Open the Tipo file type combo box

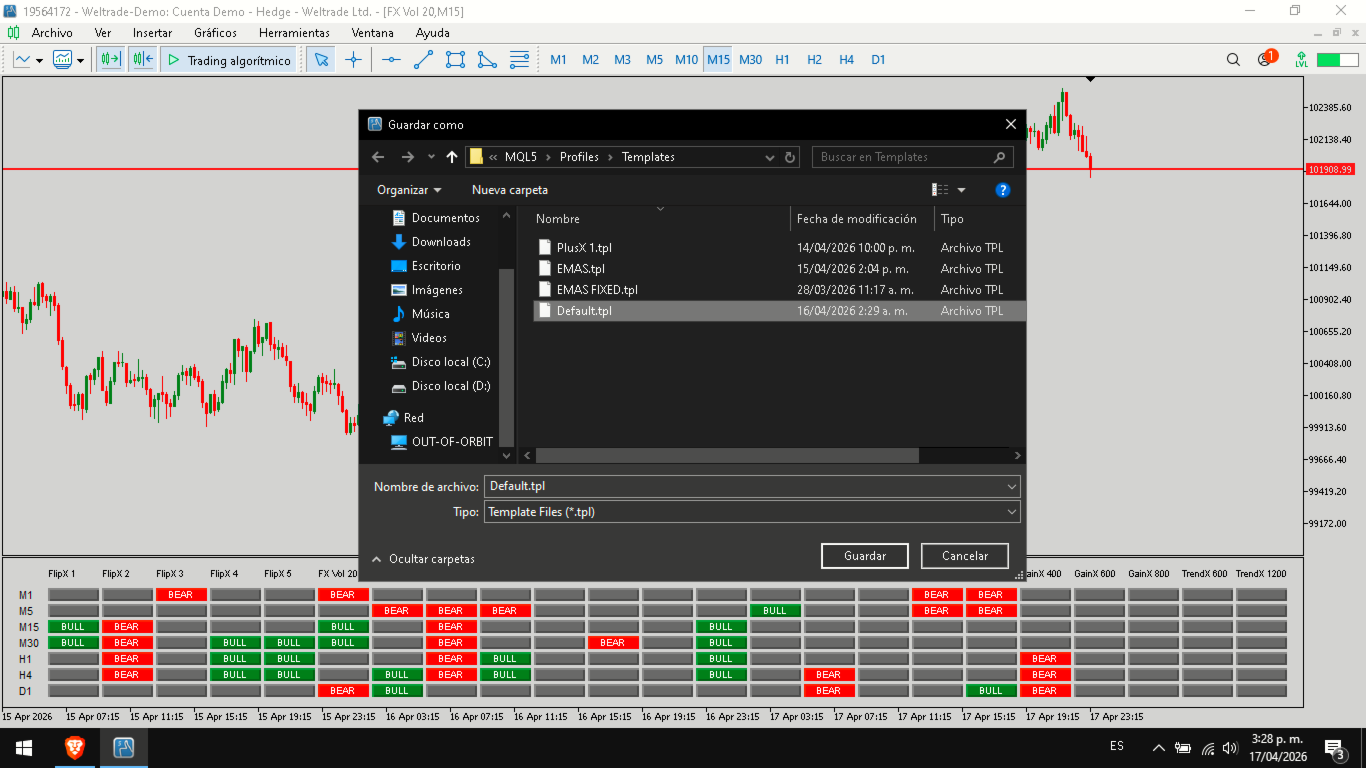pos(751,512)
